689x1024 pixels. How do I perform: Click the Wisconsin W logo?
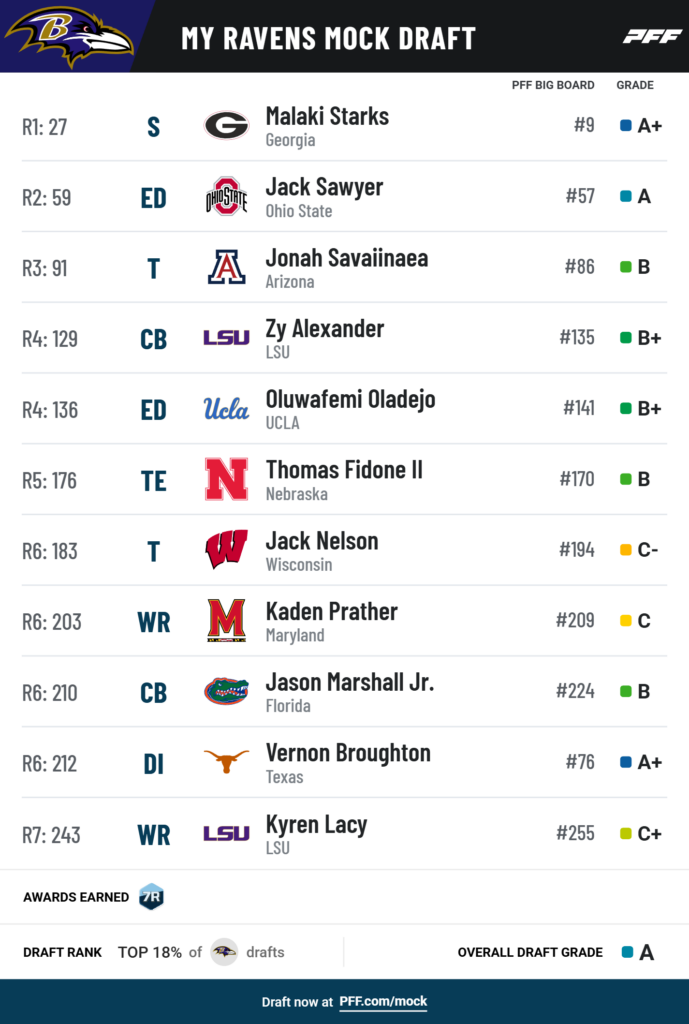[226, 551]
